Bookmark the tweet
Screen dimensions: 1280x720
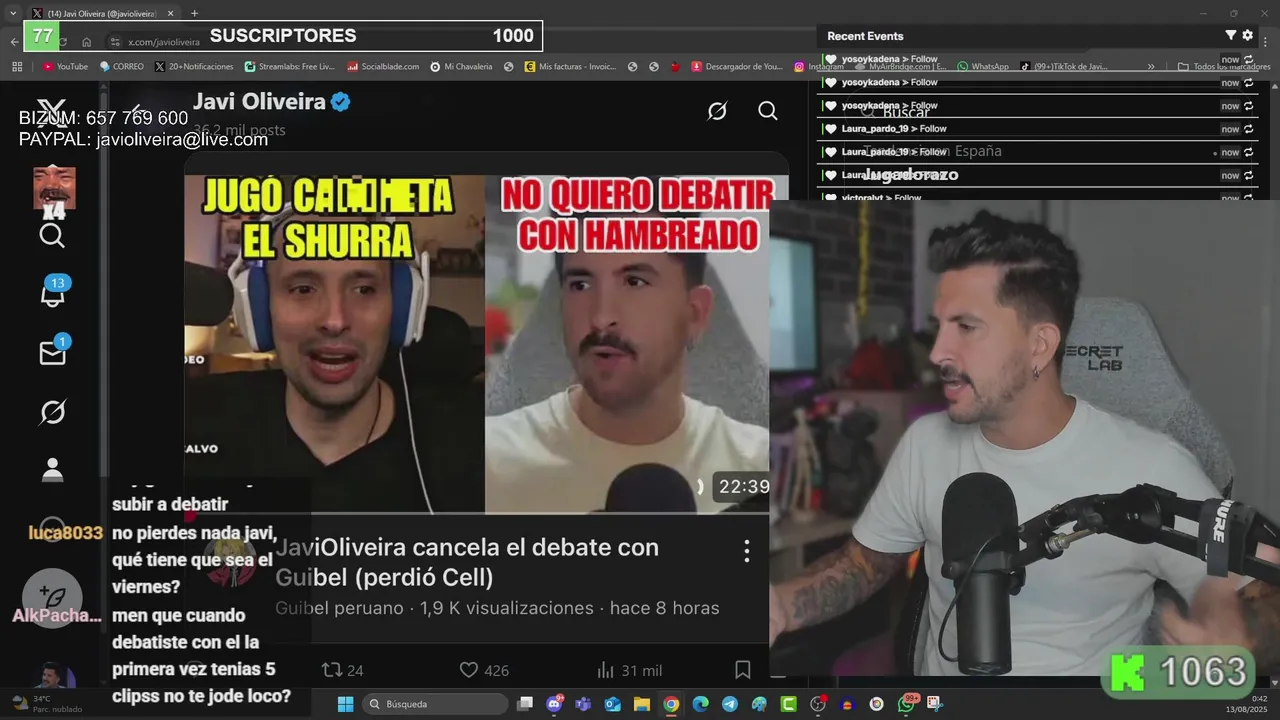743,670
